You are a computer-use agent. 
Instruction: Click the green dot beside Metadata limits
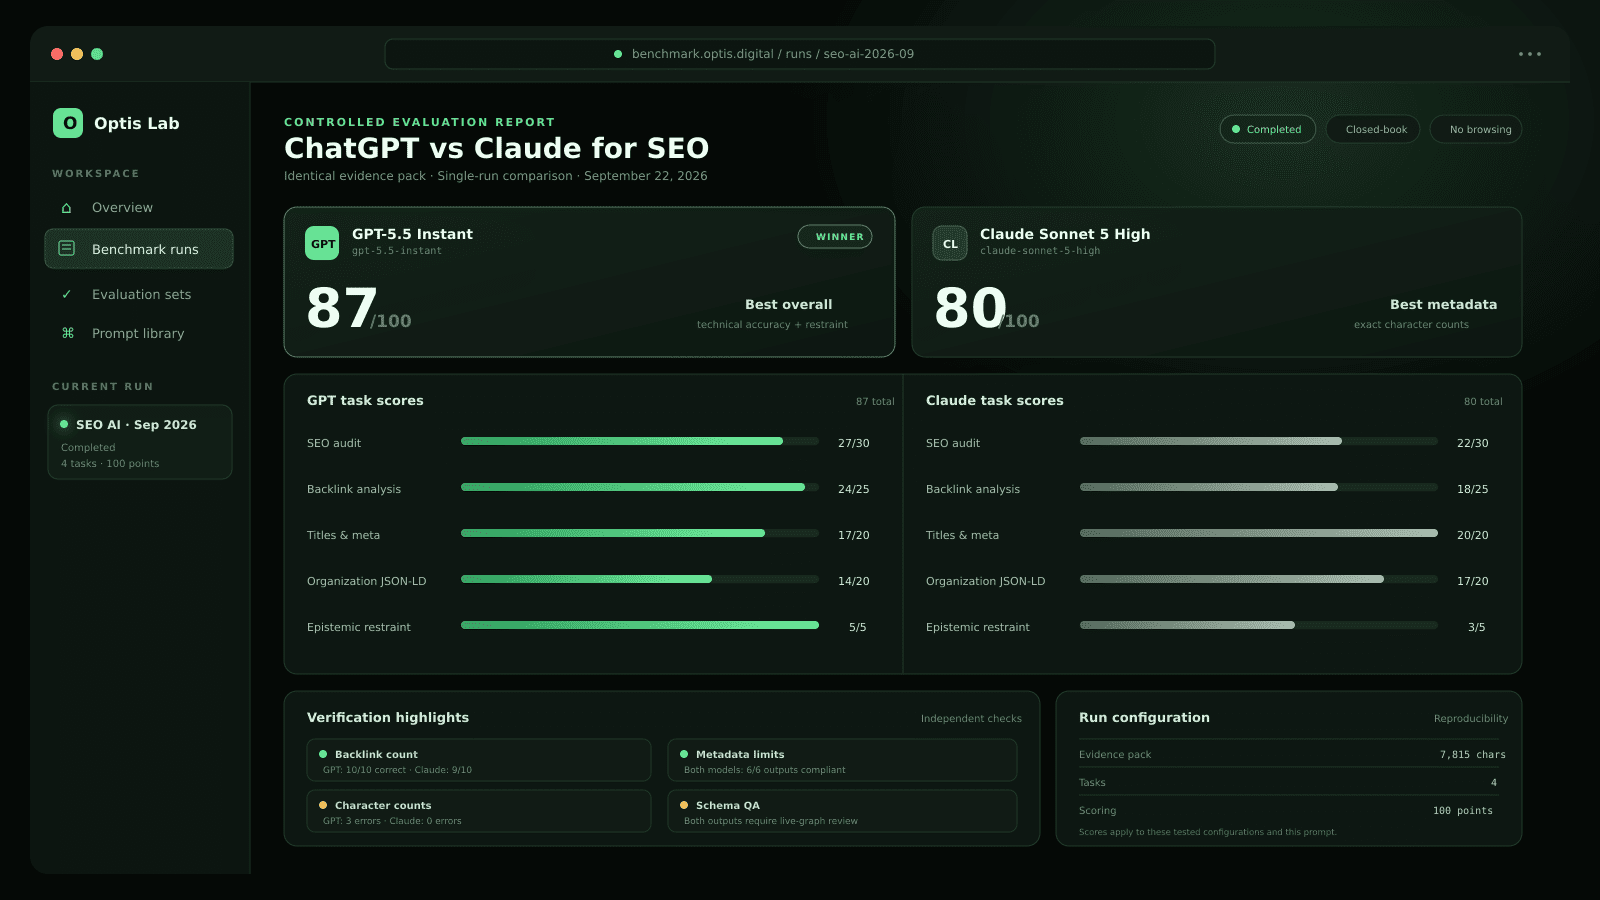click(684, 754)
